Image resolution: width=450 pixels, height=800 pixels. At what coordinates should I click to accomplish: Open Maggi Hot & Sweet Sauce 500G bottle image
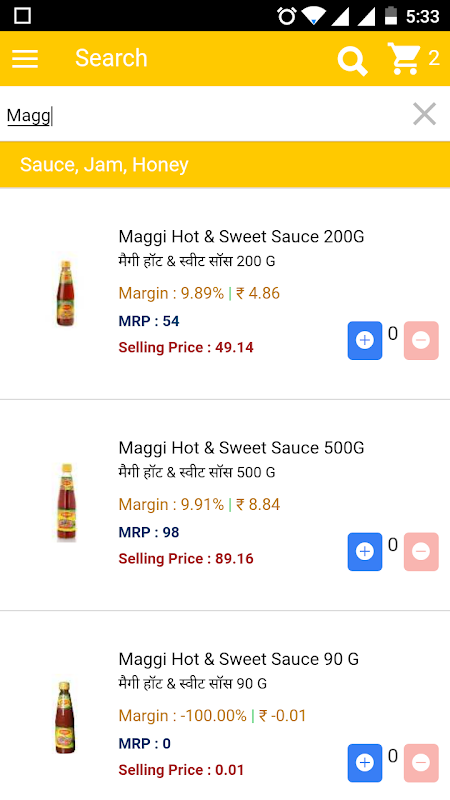point(65,502)
